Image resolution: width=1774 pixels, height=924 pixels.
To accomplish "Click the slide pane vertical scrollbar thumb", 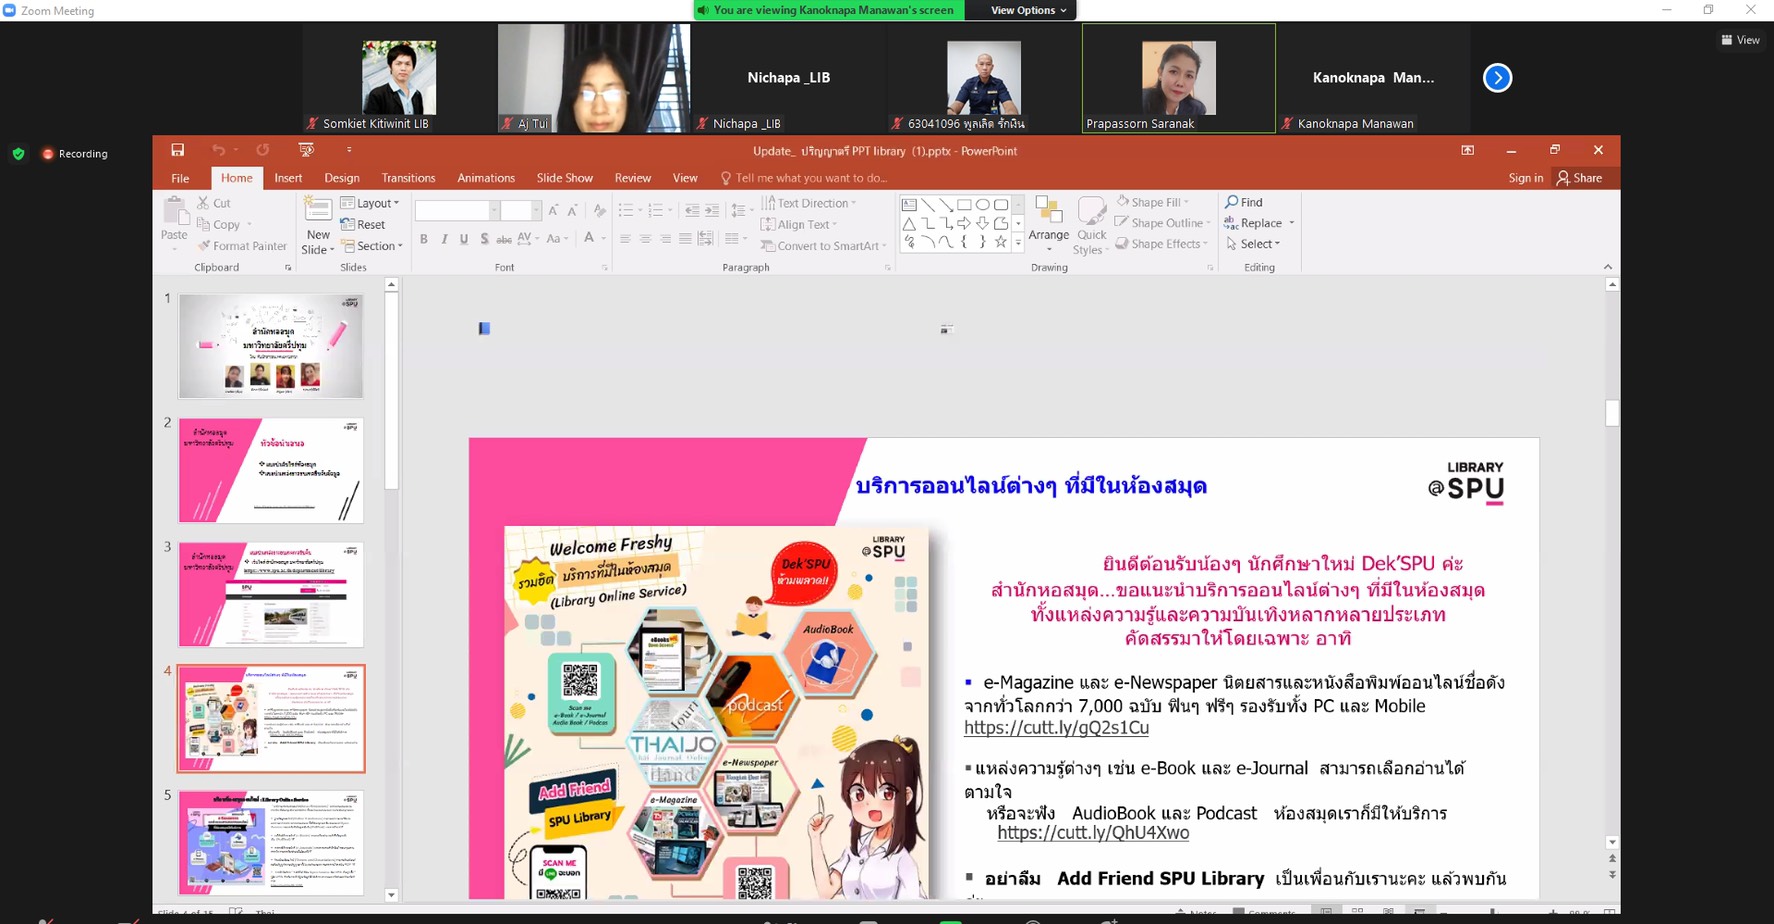I will click(x=1612, y=413).
